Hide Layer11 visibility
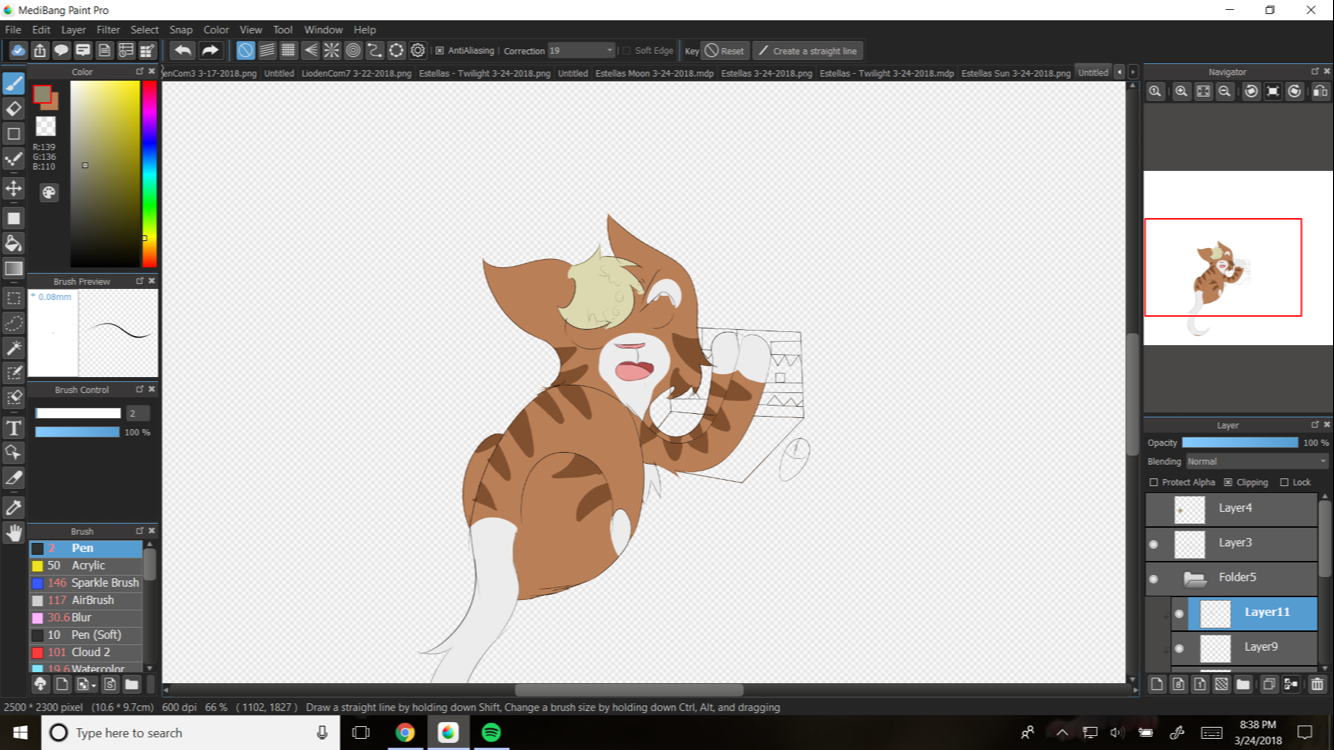The height and width of the screenshot is (750, 1334). 1180,614
